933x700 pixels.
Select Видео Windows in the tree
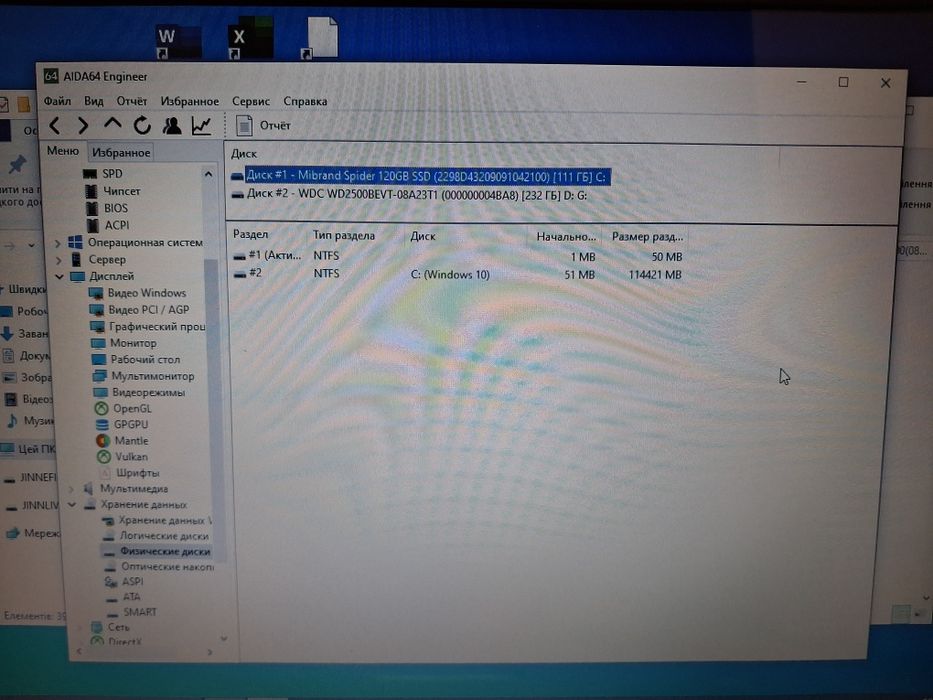(x=146, y=293)
